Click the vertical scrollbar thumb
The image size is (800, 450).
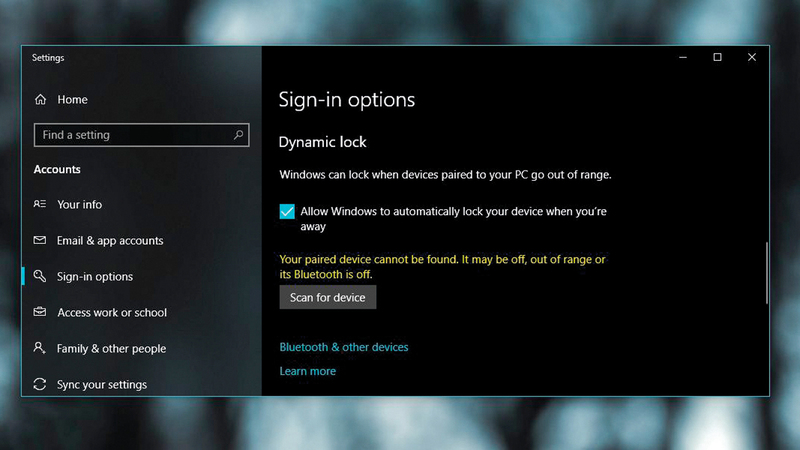(x=766, y=272)
